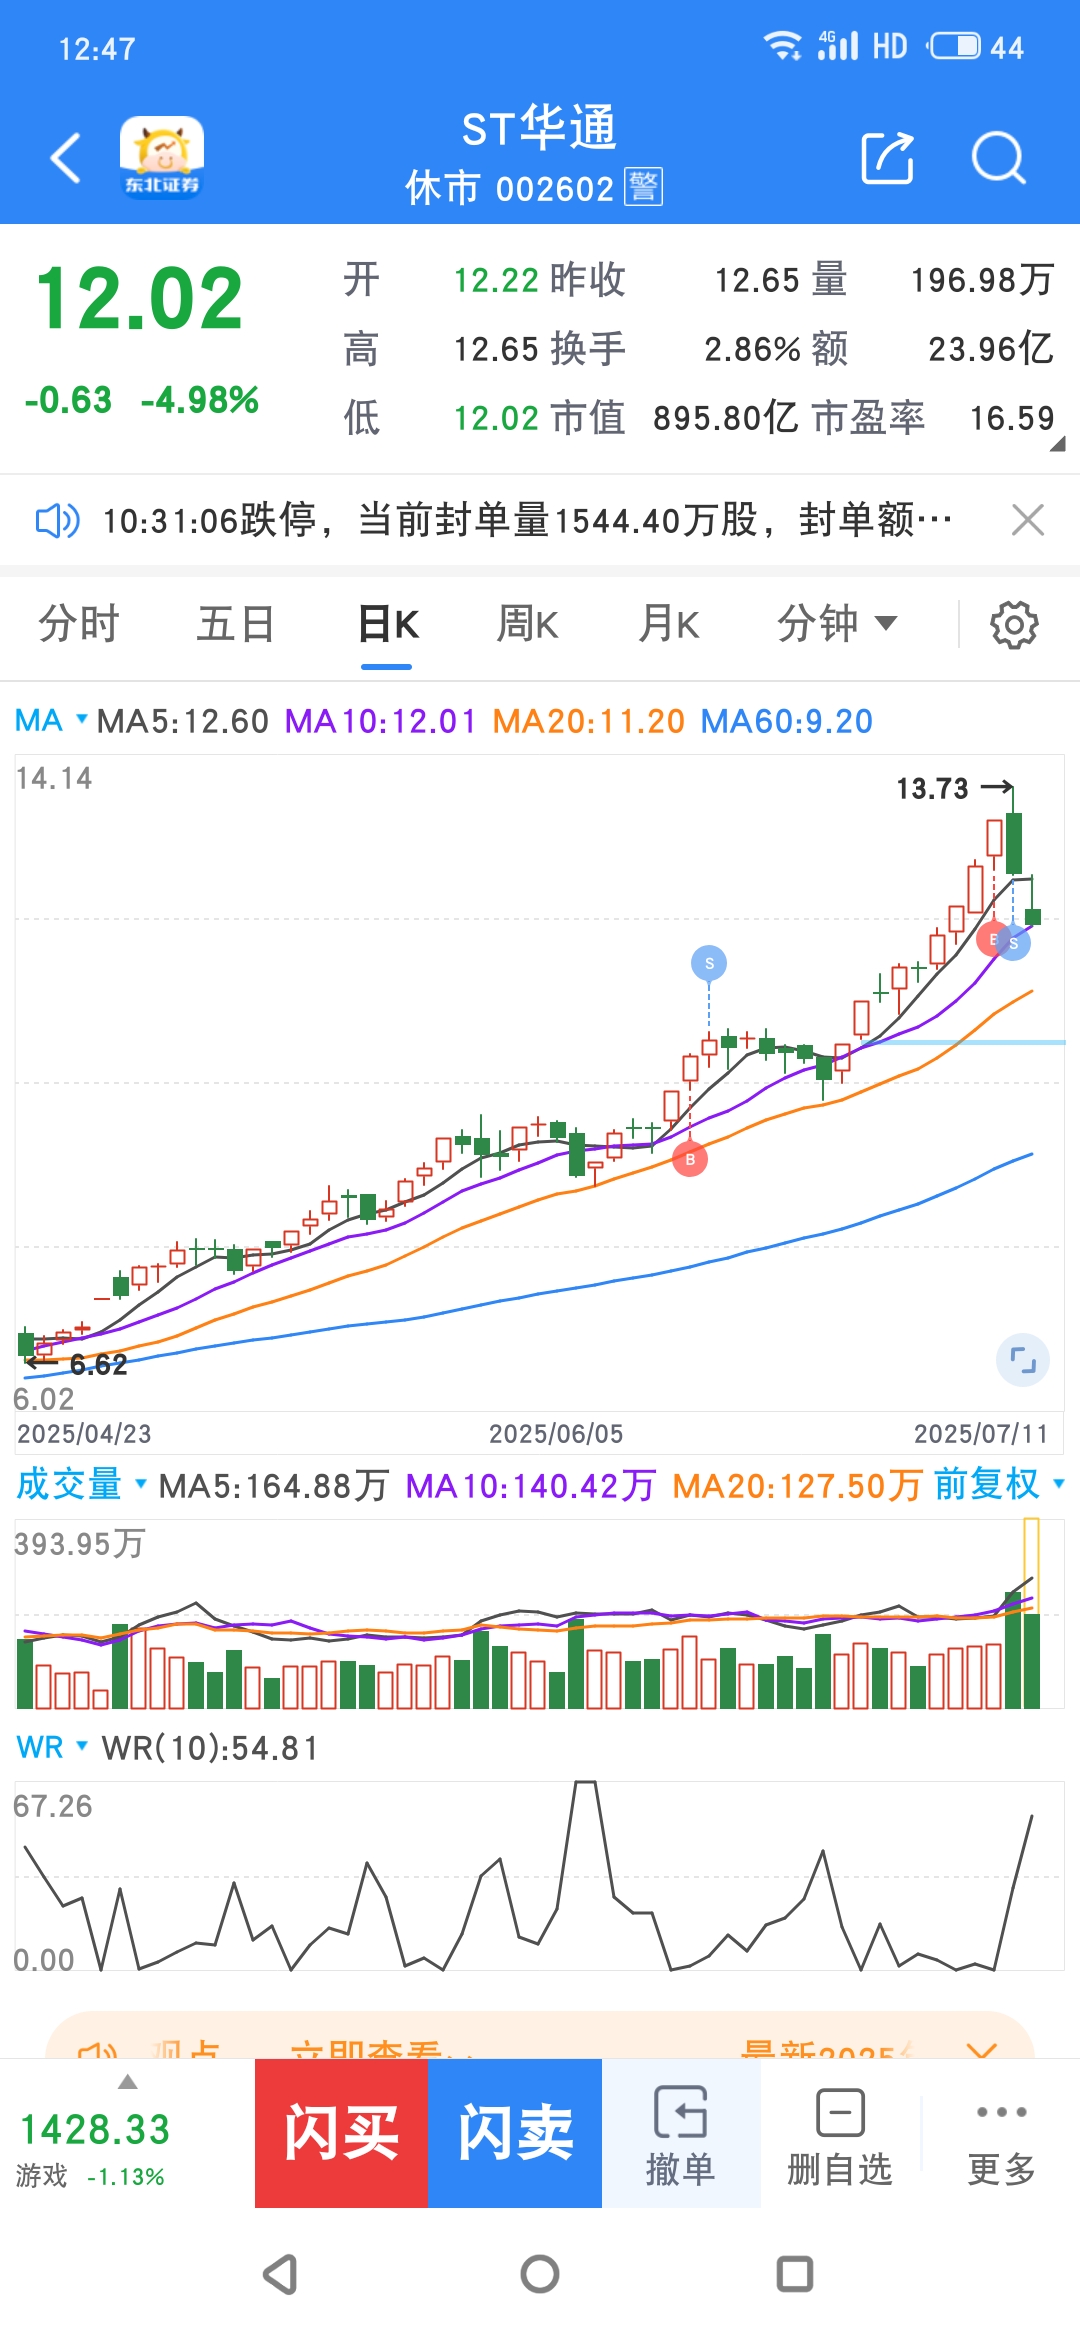Tap the 闪卖 quick sell button
The width and height of the screenshot is (1080, 2340).
click(515, 2133)
